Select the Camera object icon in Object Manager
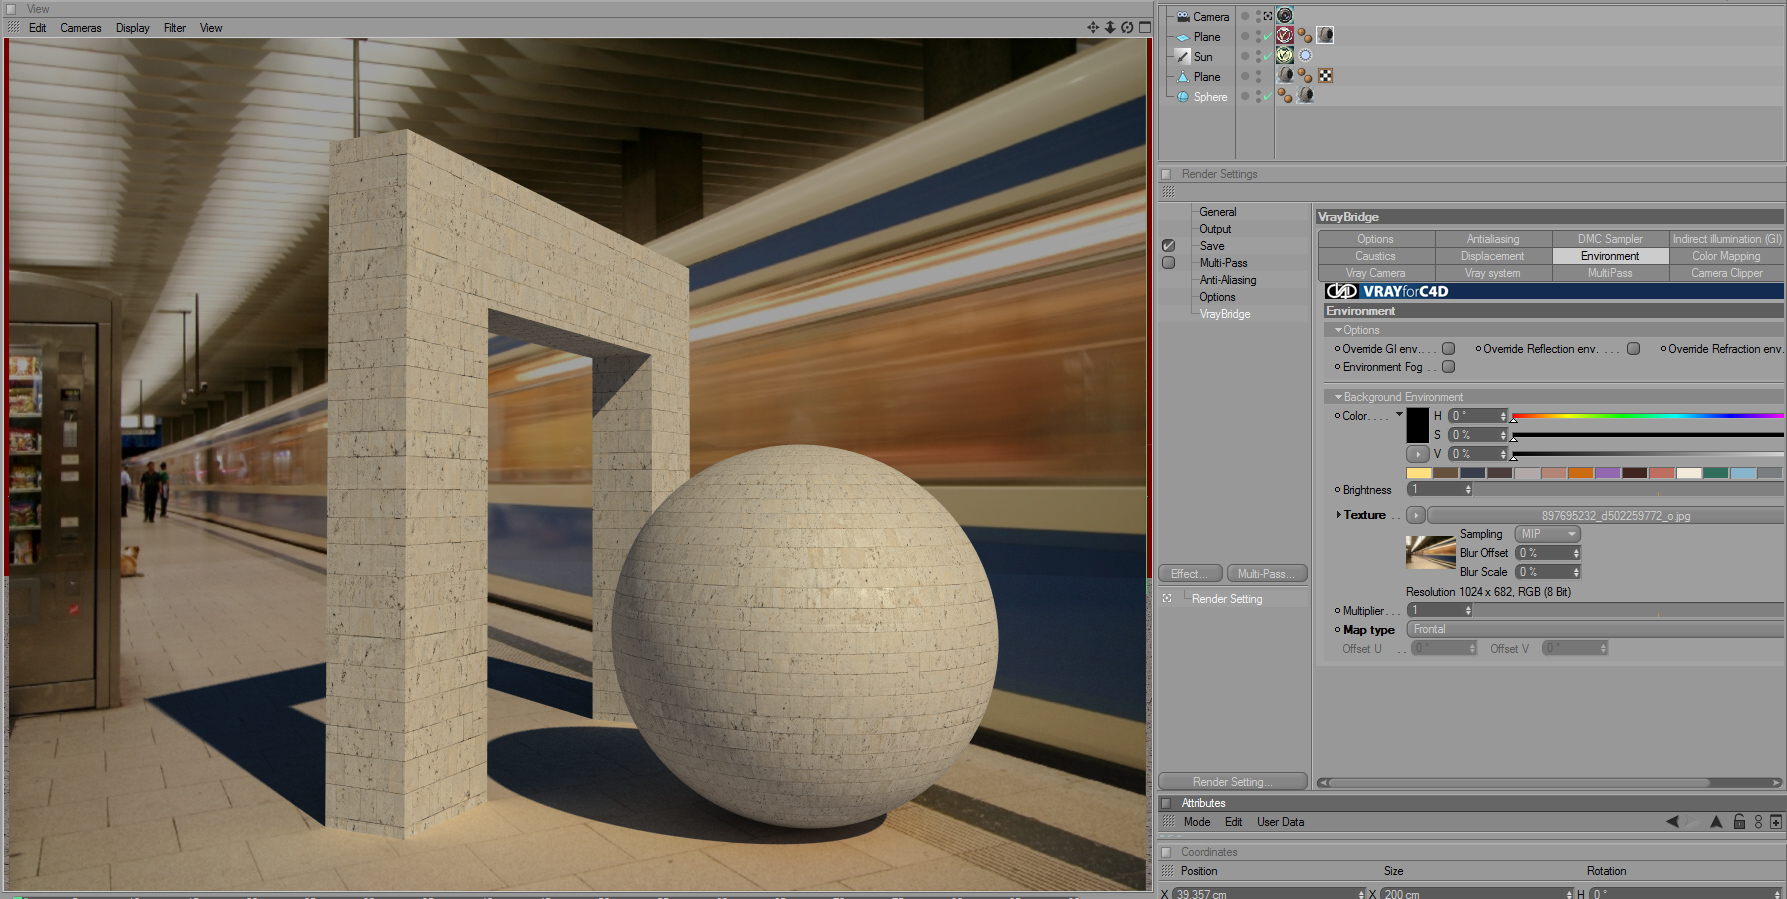 click(1183, 17)
